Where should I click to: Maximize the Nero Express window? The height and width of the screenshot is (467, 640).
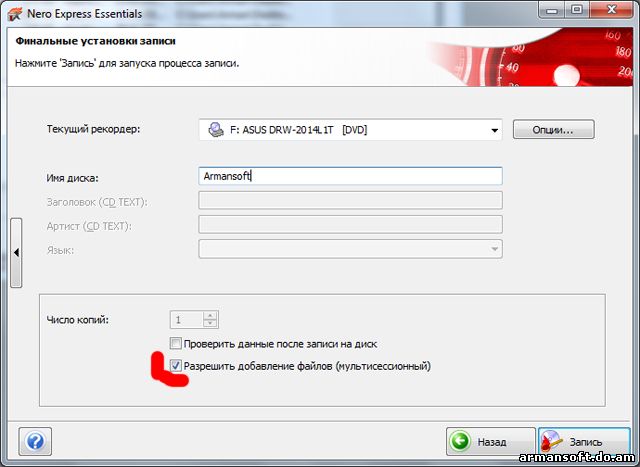click(577, 10)
